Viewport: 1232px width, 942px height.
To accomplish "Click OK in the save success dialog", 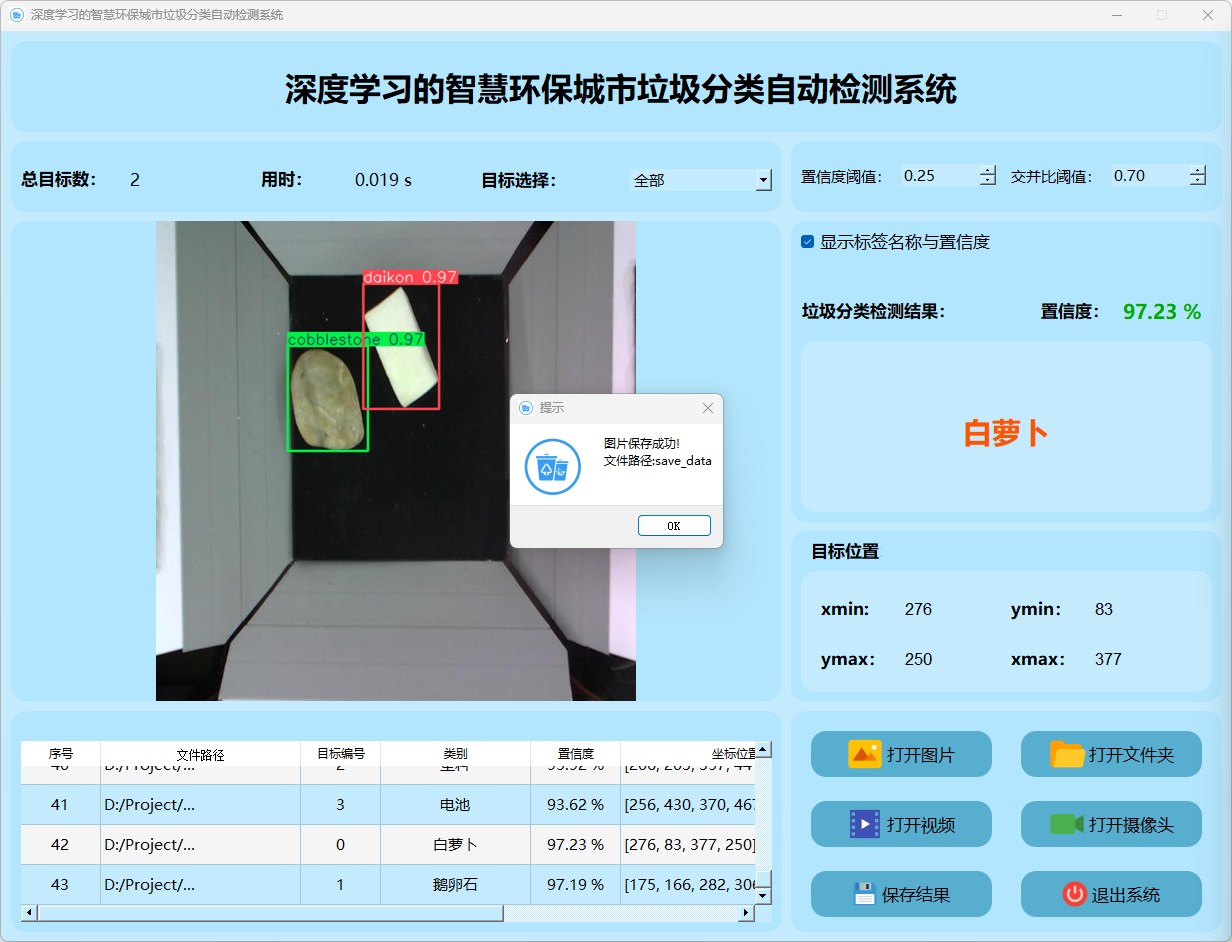I will click(674, 526).
